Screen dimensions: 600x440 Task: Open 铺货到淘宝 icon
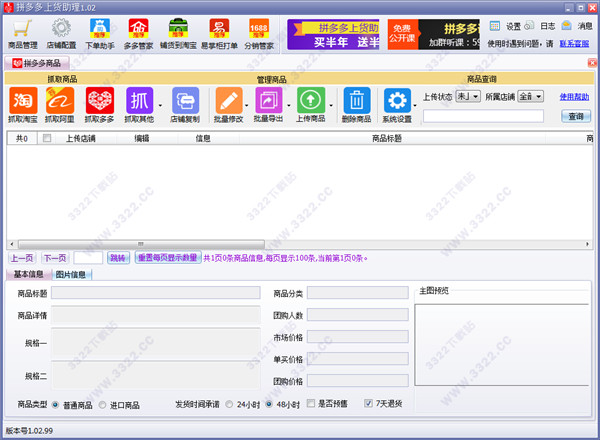(178, 34)
